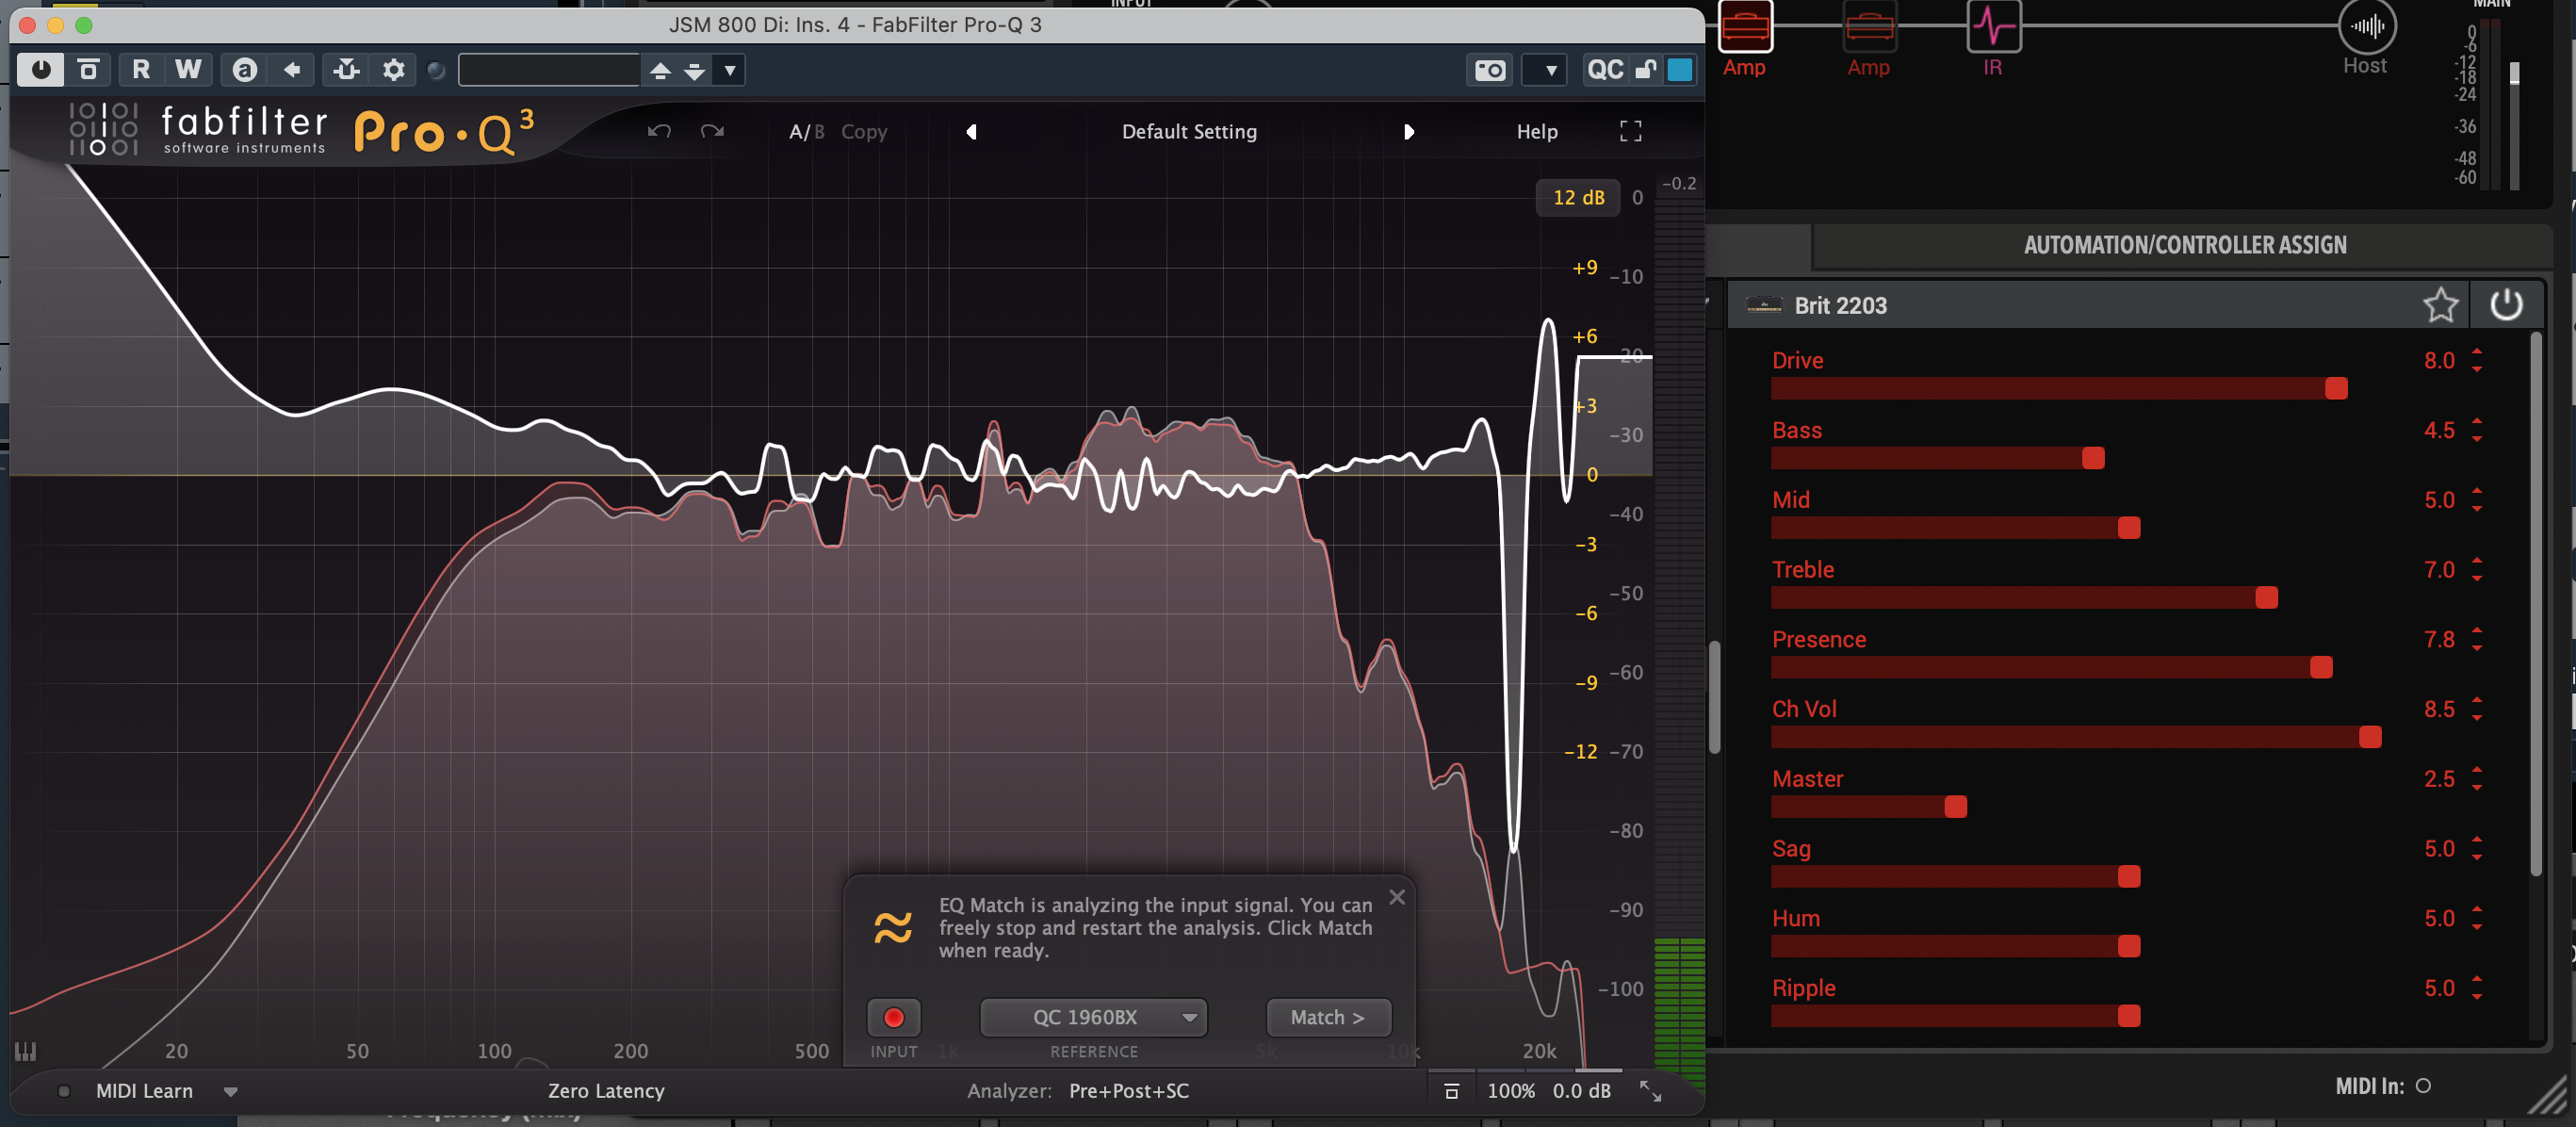The width and height of the screenshot is (2576, 1127).
Task: Open plugin settings gear icon
Action: [393, 70]
